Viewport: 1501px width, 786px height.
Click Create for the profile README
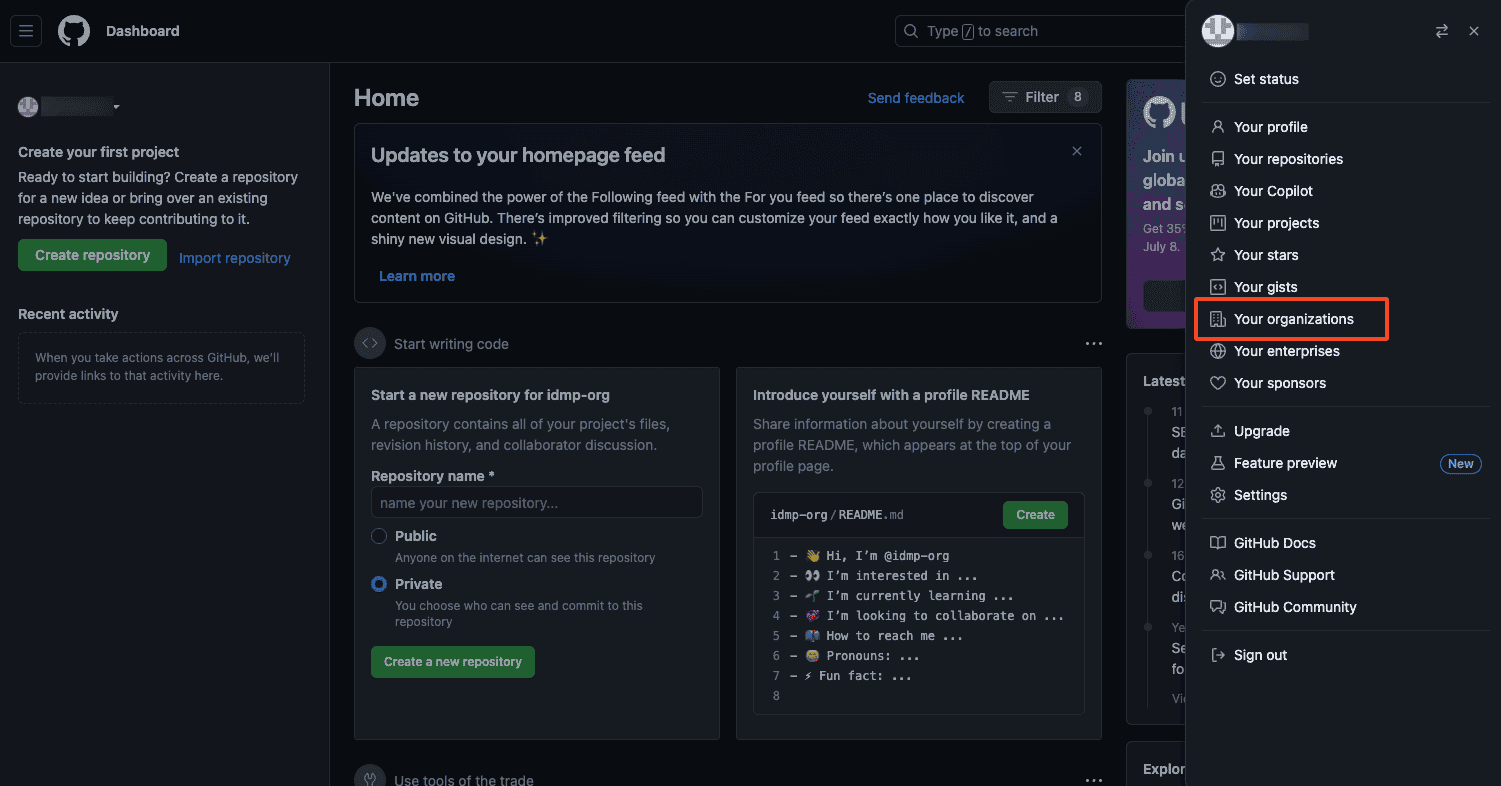pyautogui.click(x=1035, y=515)
